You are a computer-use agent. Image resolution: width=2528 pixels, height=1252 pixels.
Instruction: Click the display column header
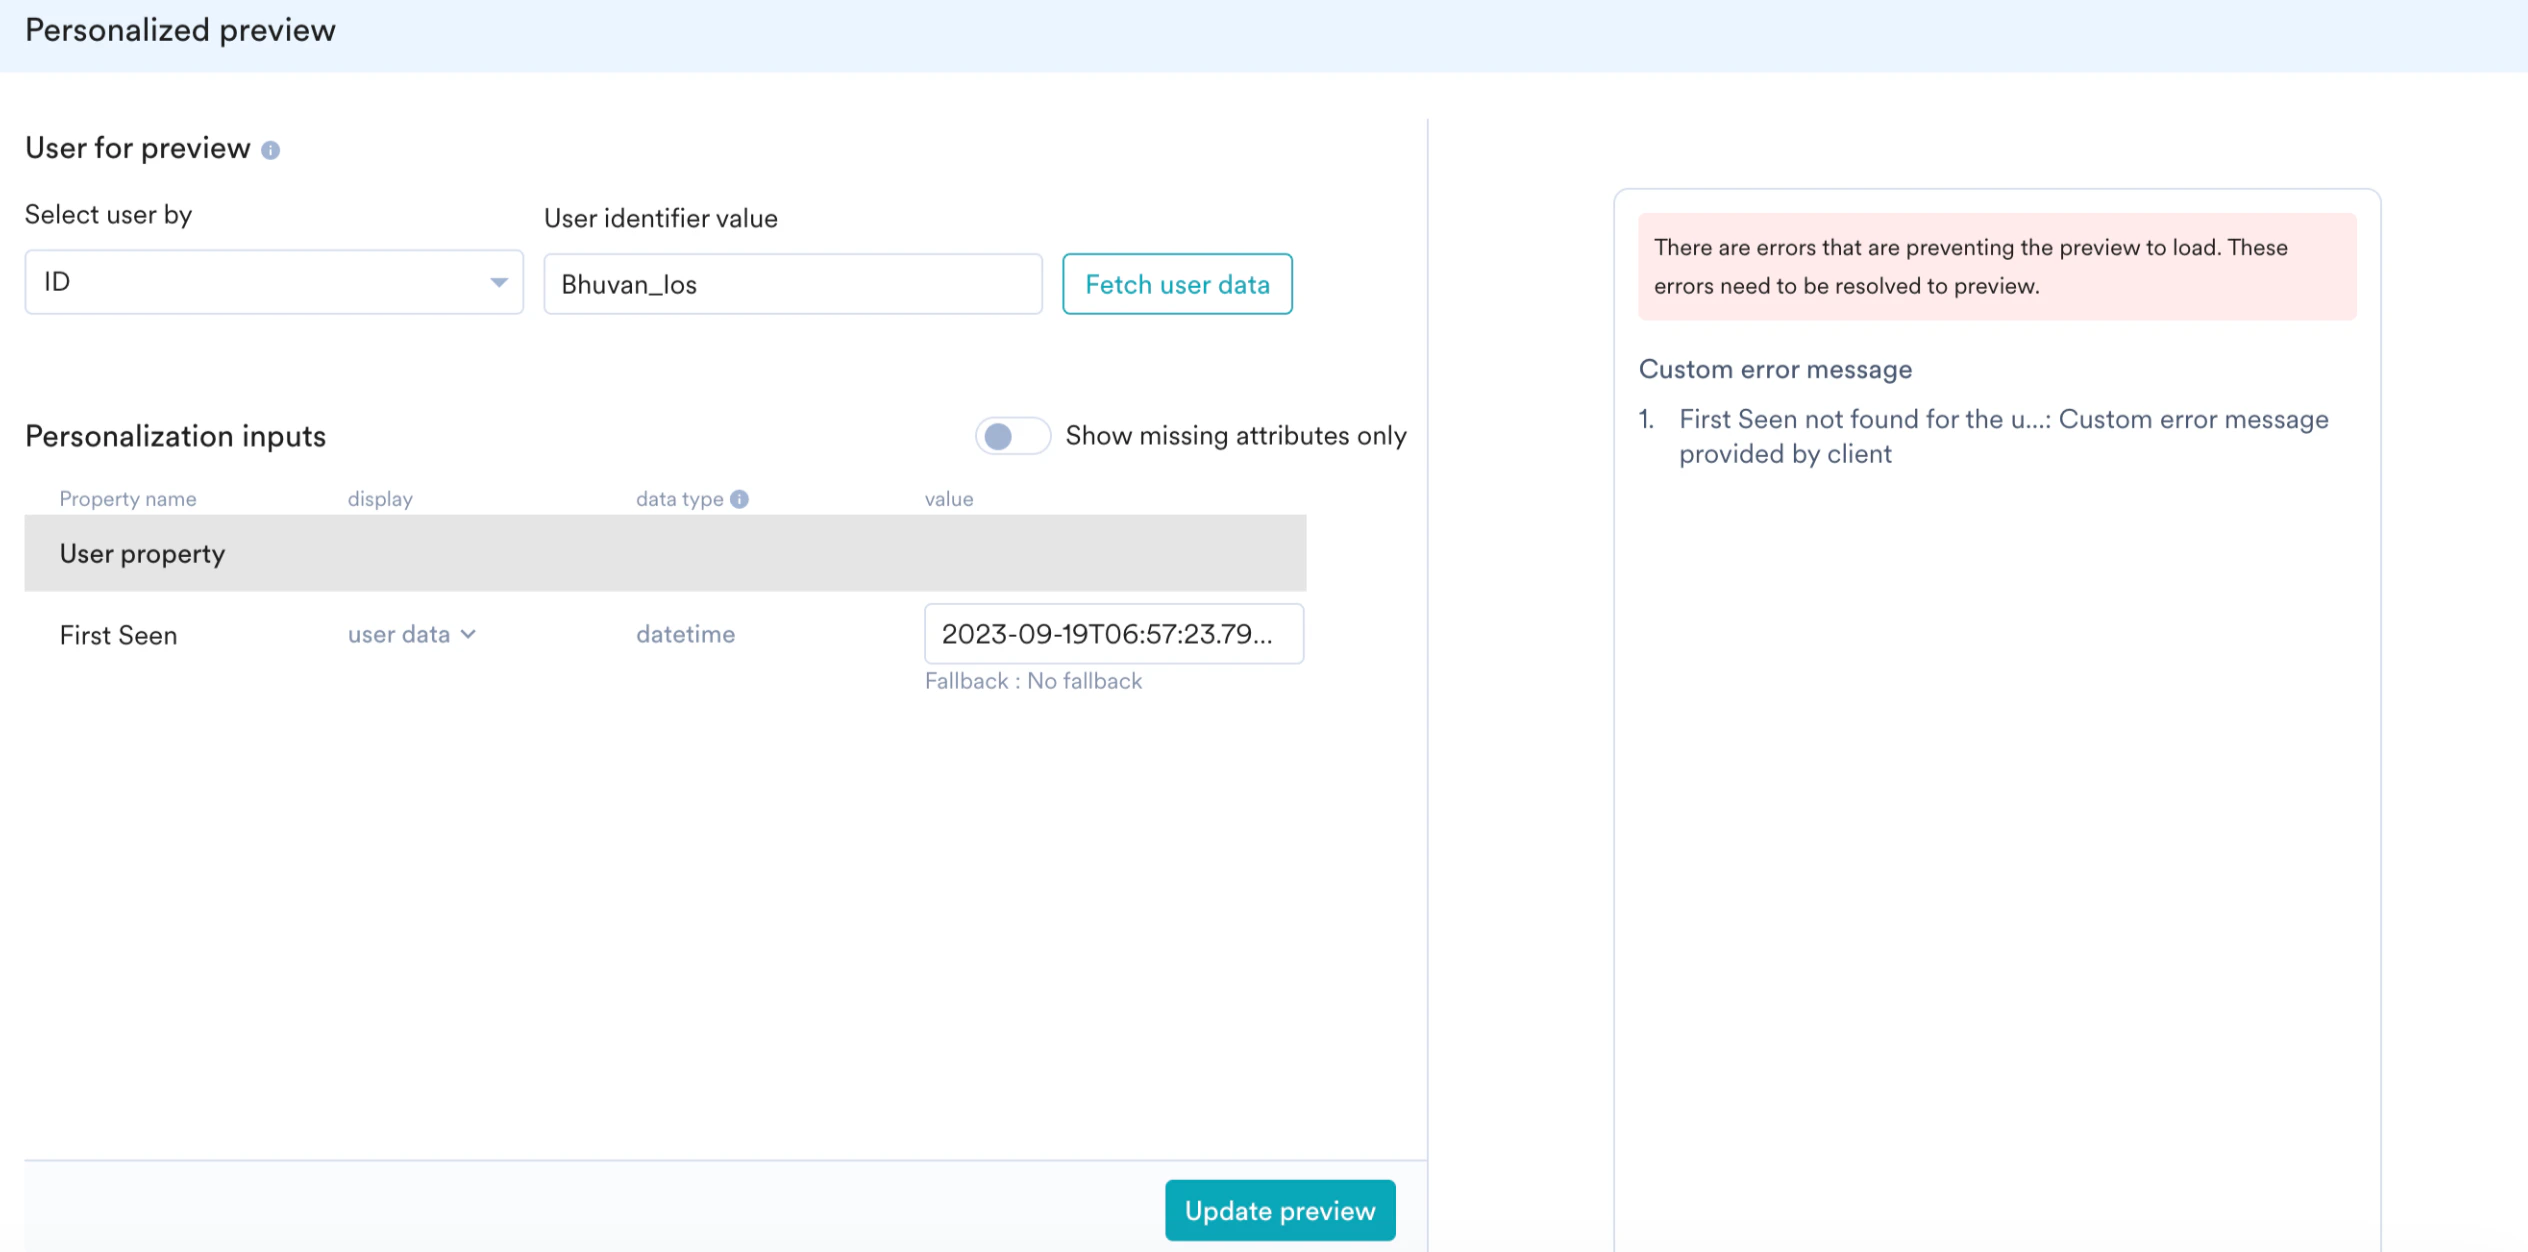point(379,499)
